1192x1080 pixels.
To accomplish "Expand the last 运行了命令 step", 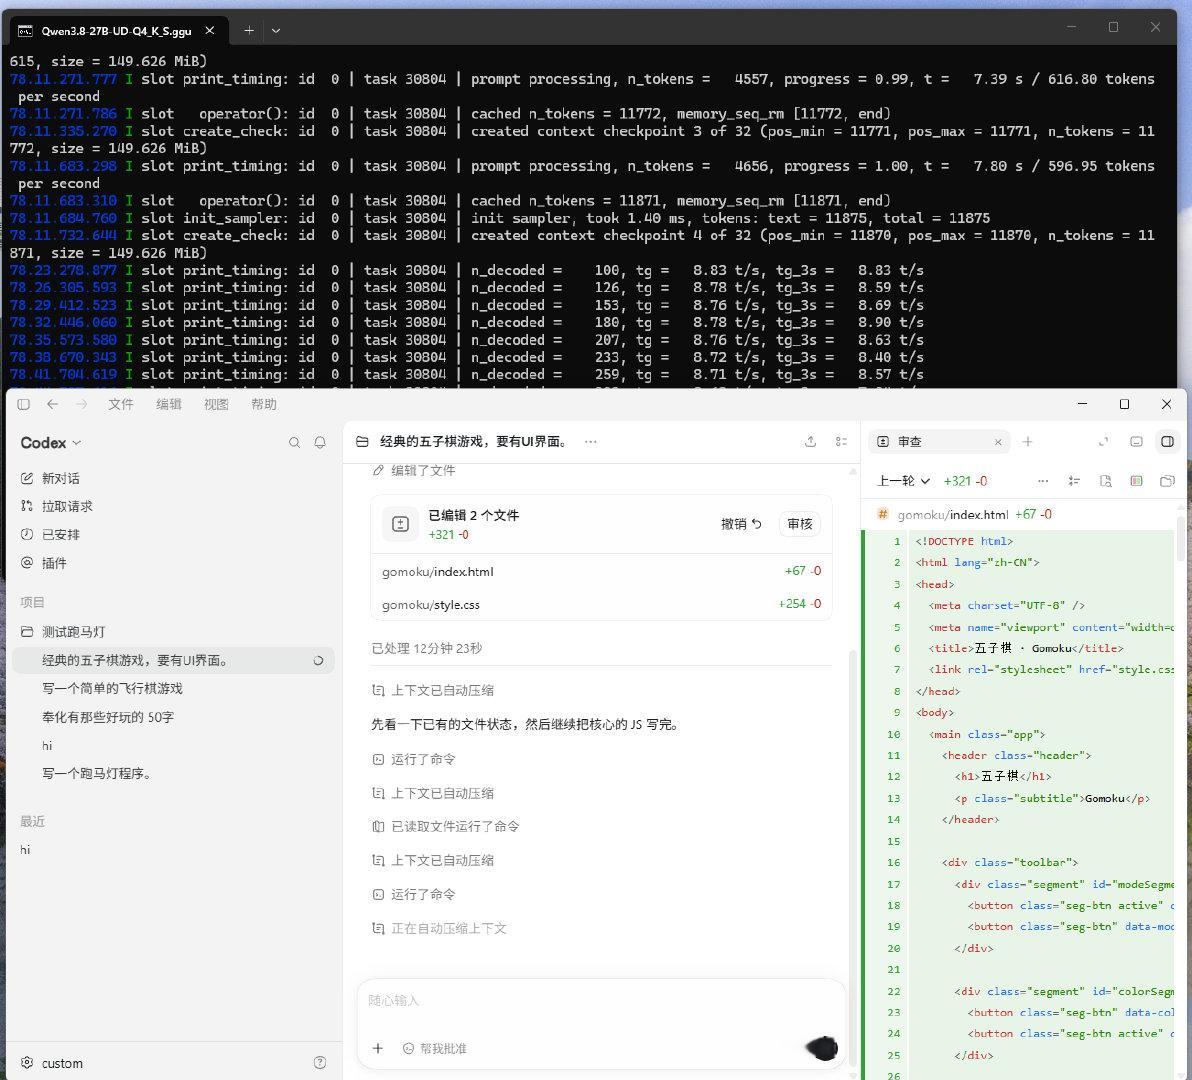I will tap(414, 895).
